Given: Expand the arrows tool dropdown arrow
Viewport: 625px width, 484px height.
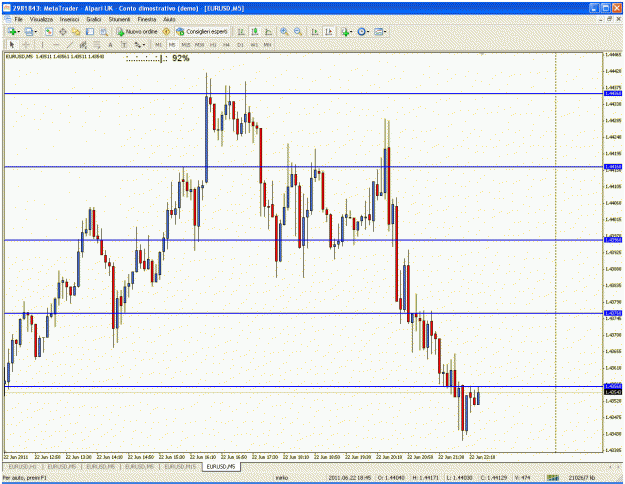Looking at the screenshot, I should pos(144,45).
